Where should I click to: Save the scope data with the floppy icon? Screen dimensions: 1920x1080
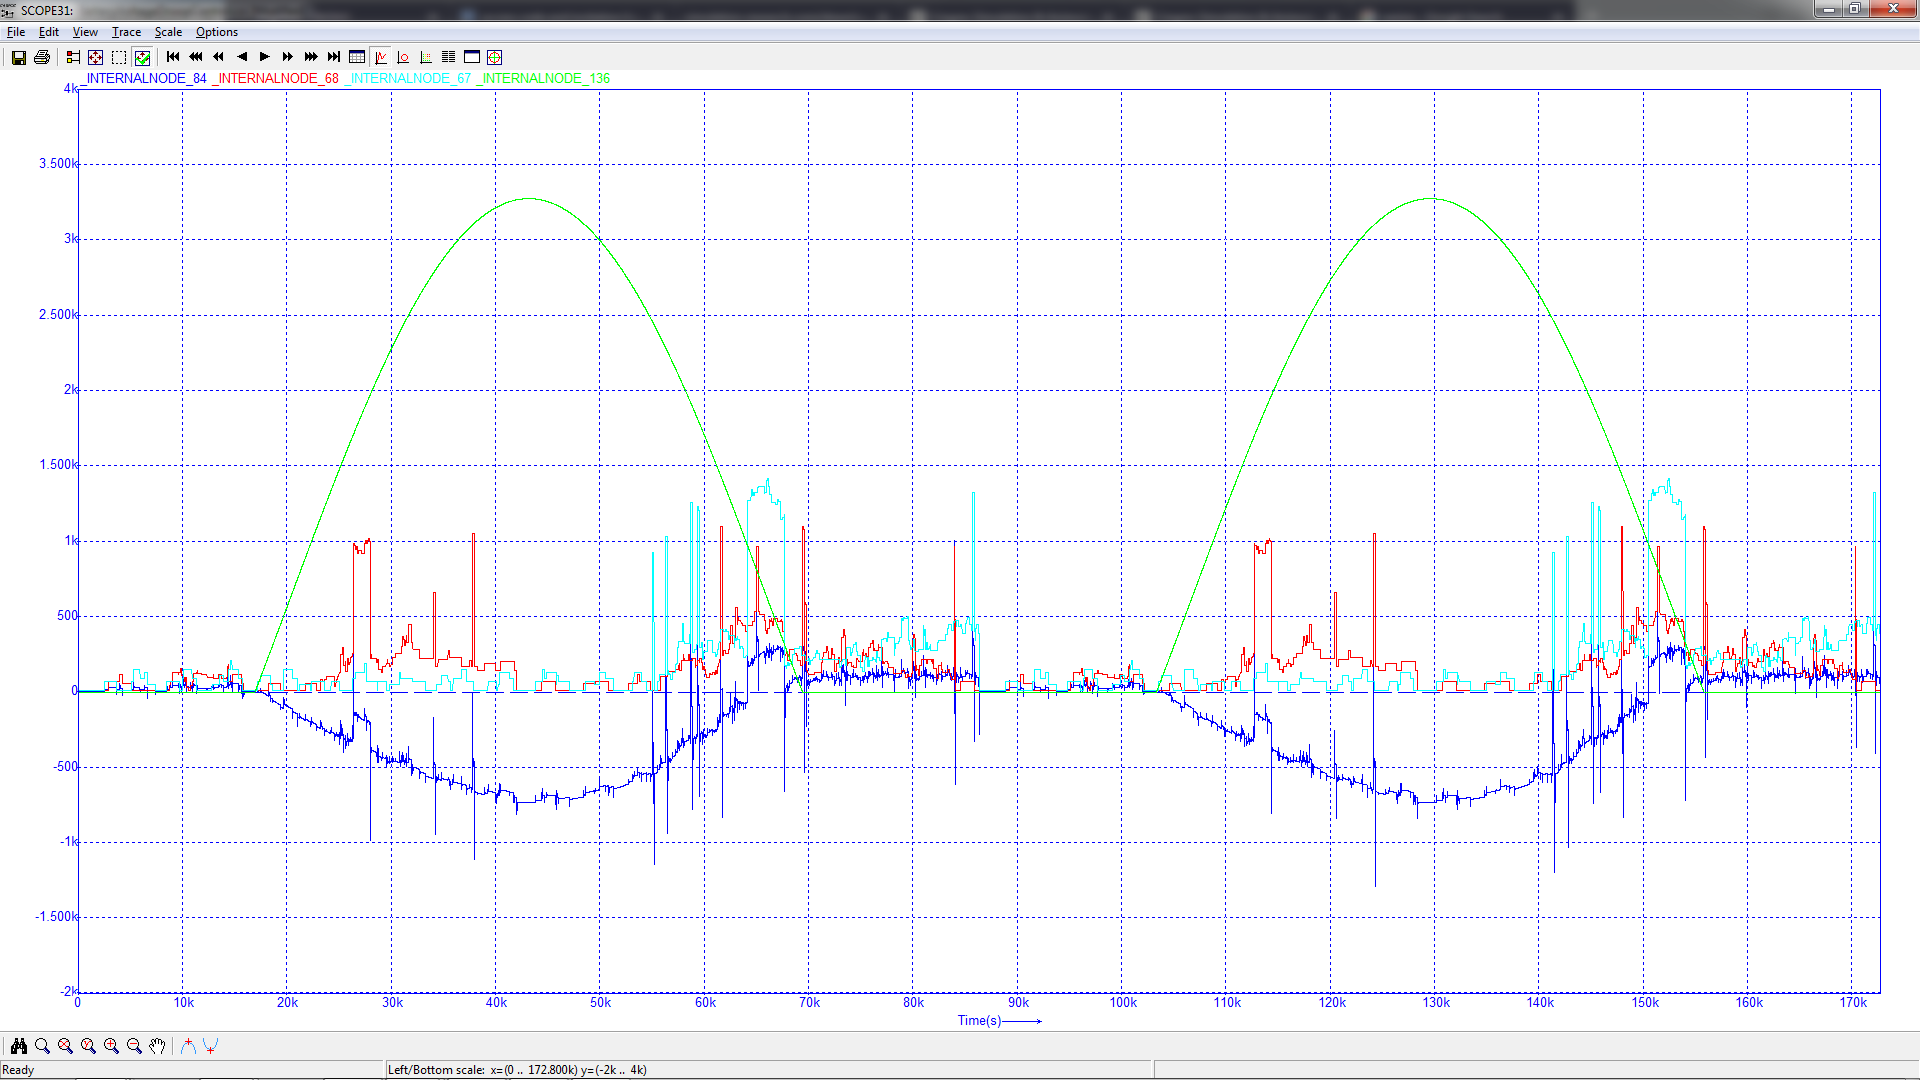click(x=19, y=57)
